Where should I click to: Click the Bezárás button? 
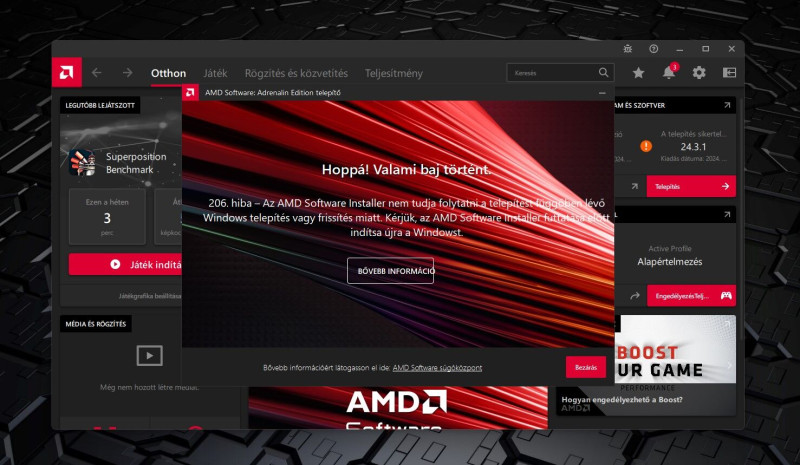coord(586,367)
